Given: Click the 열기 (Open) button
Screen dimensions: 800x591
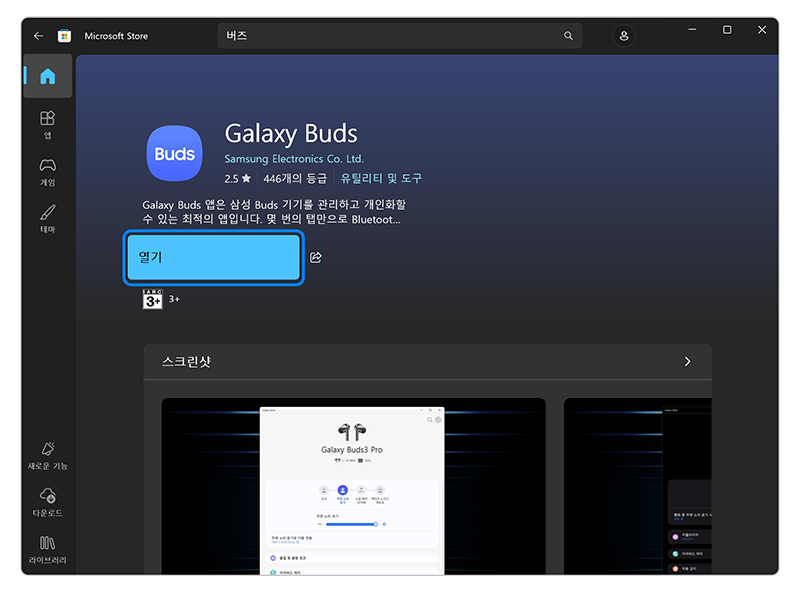Looking at the screenshot, I should [x=213, y=257].
